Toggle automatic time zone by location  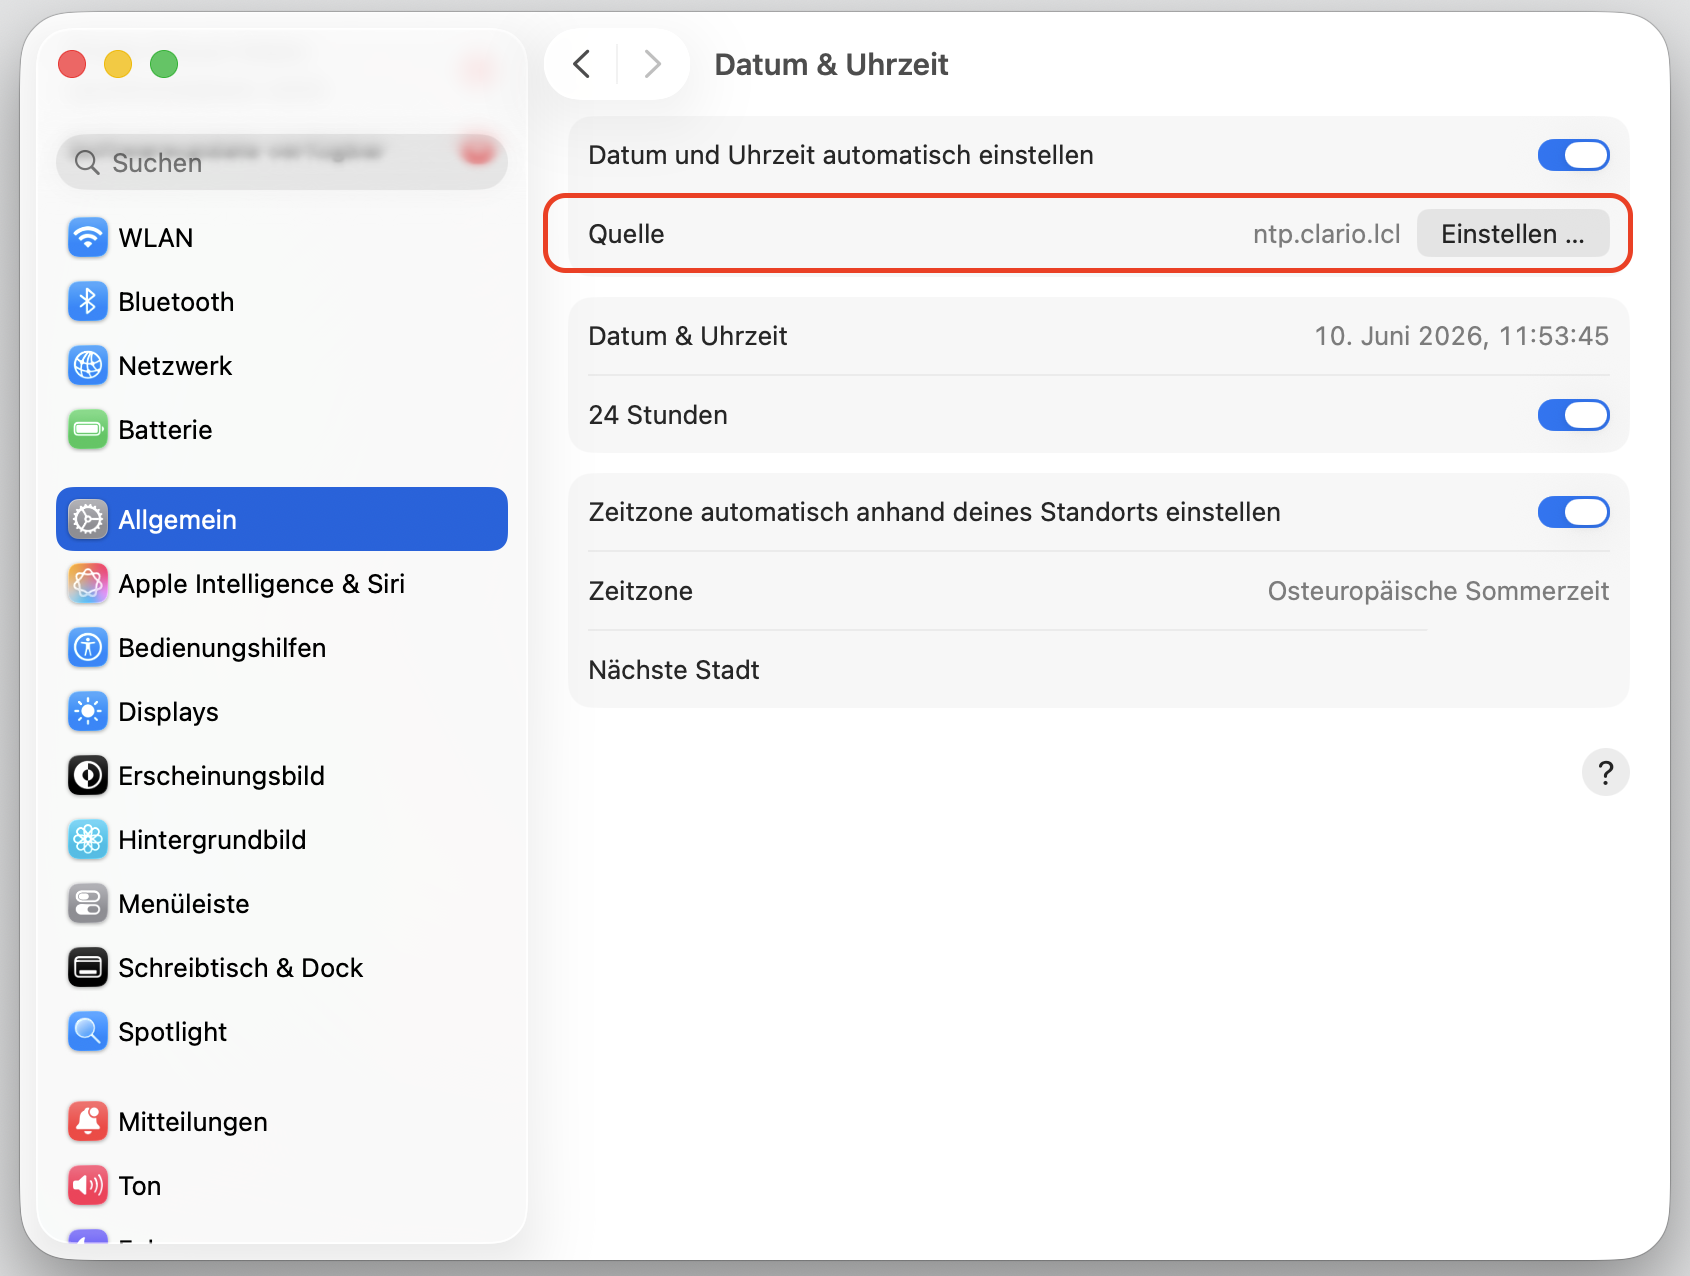(1573, 512)
